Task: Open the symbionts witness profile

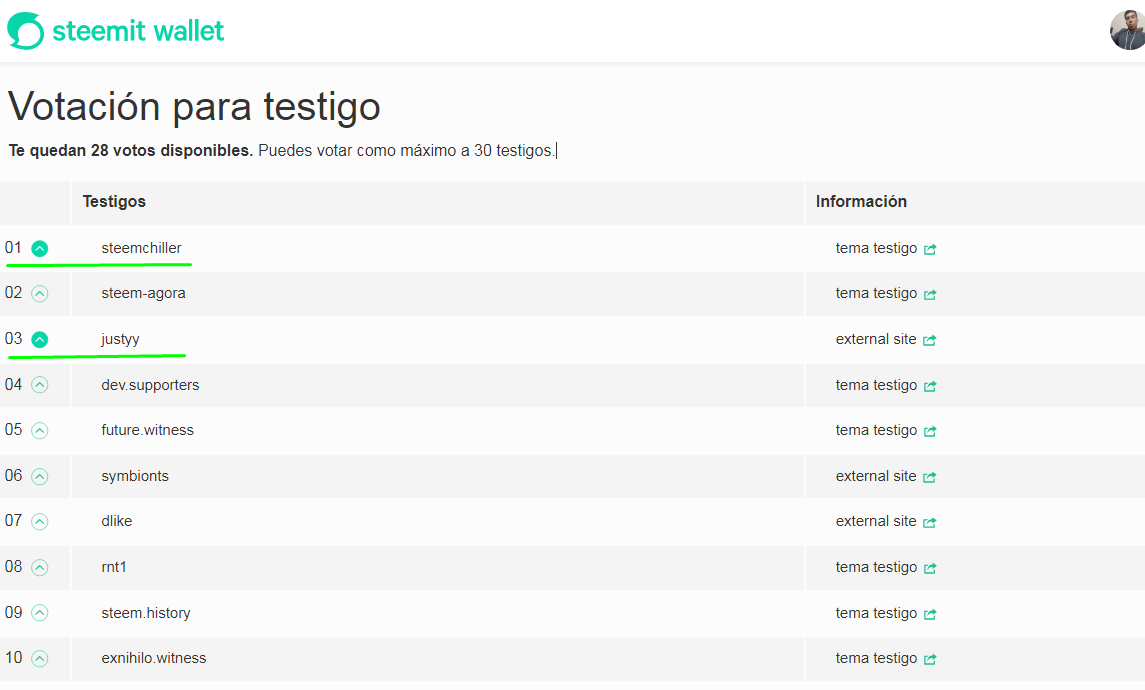Action: (135, 476)
